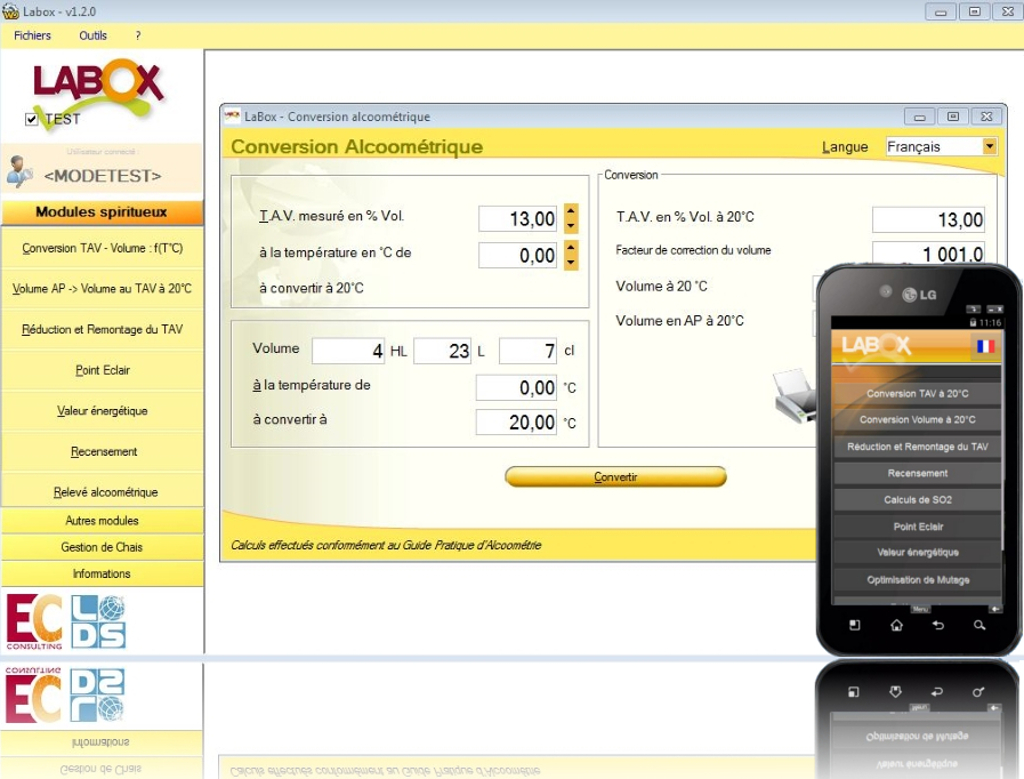Open the Fichiers menu
Image resolution: width=1024 pixels, height=779 pixels.
(x=32, y=36)
